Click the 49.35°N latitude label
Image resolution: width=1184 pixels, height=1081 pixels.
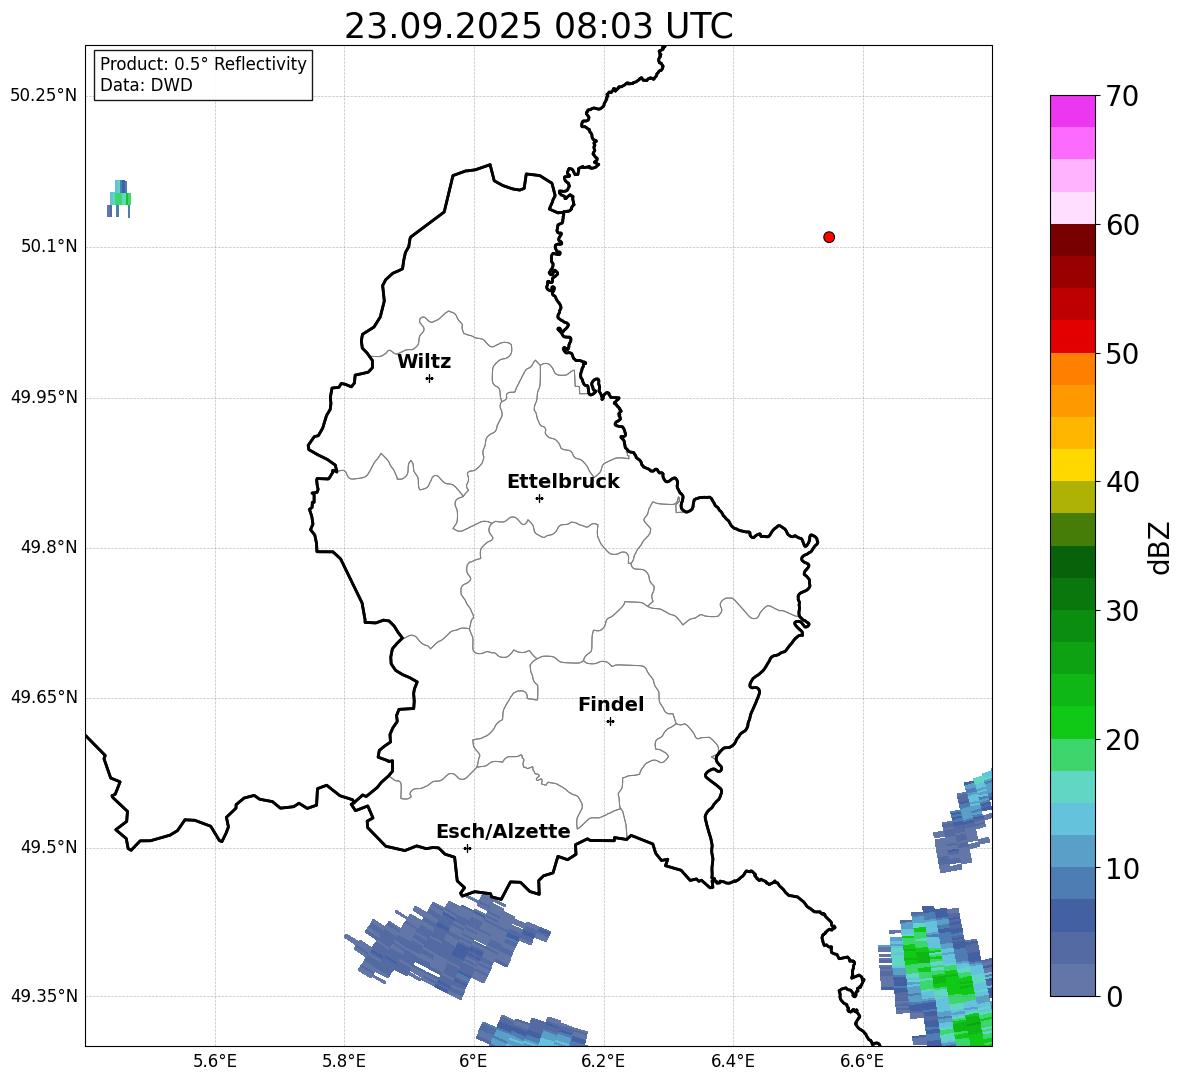(x=44, y=996)
